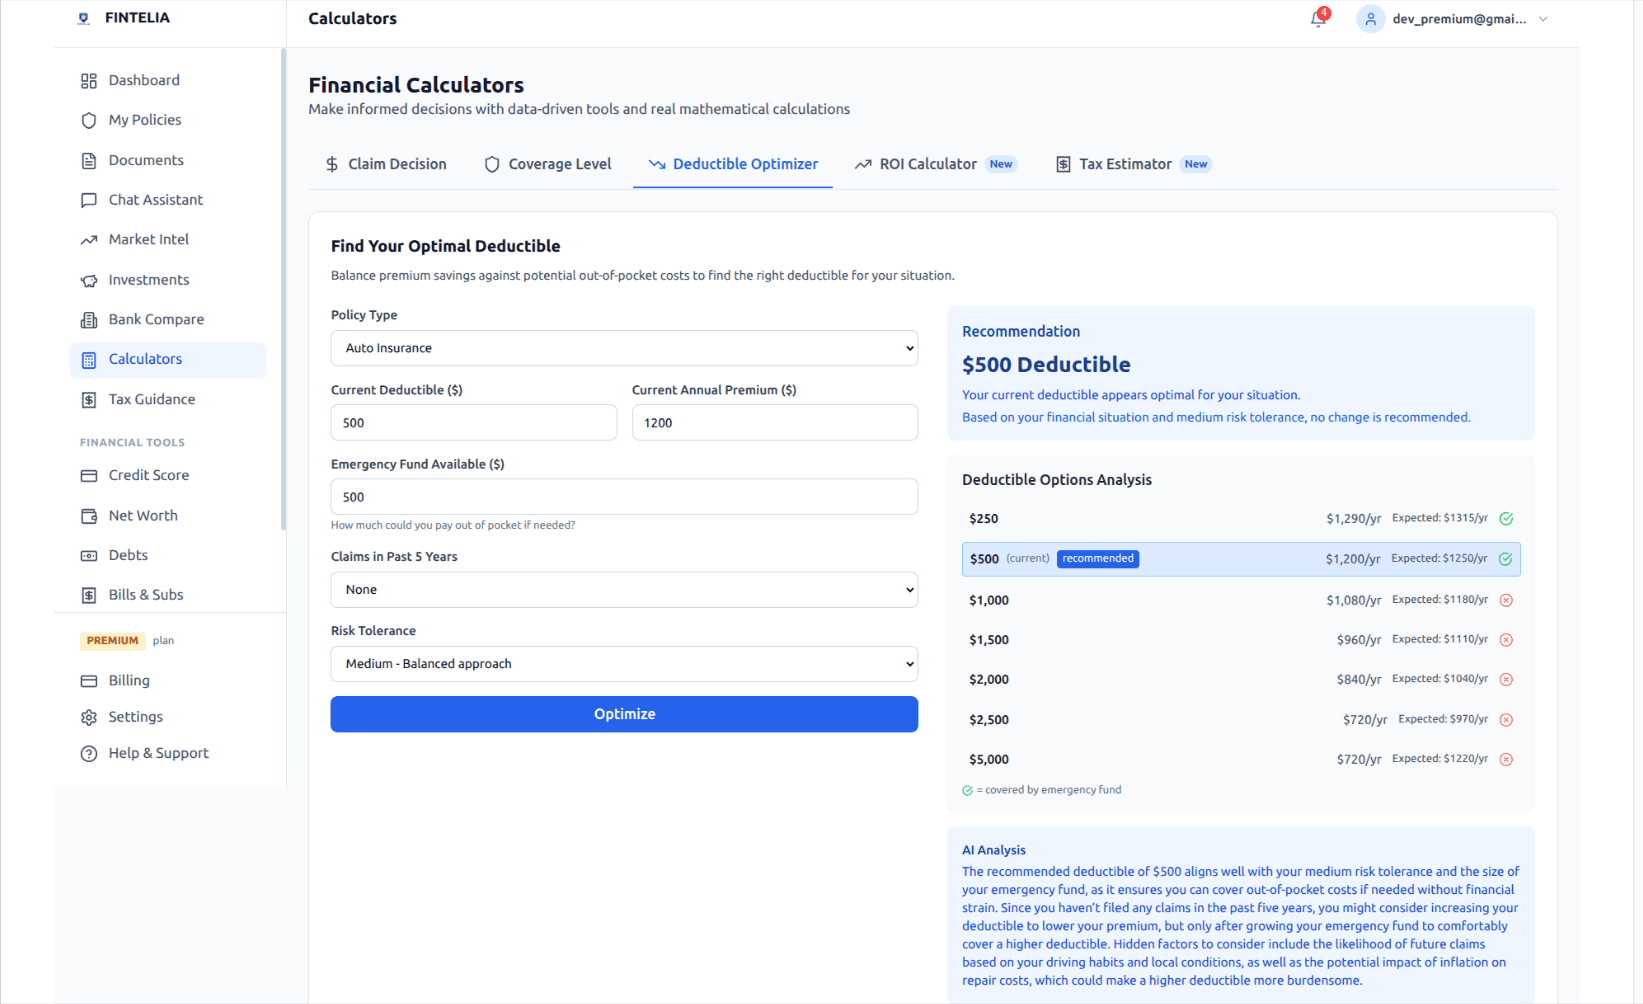
Task: Select the $1,000 deductible option row
Action: (x=1241, y=600)
